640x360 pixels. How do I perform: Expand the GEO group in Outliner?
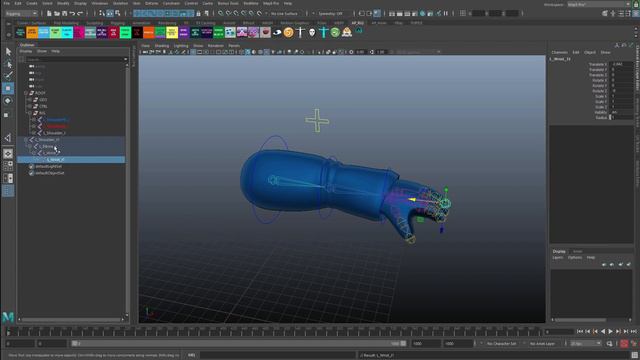[x=29, y=100]
